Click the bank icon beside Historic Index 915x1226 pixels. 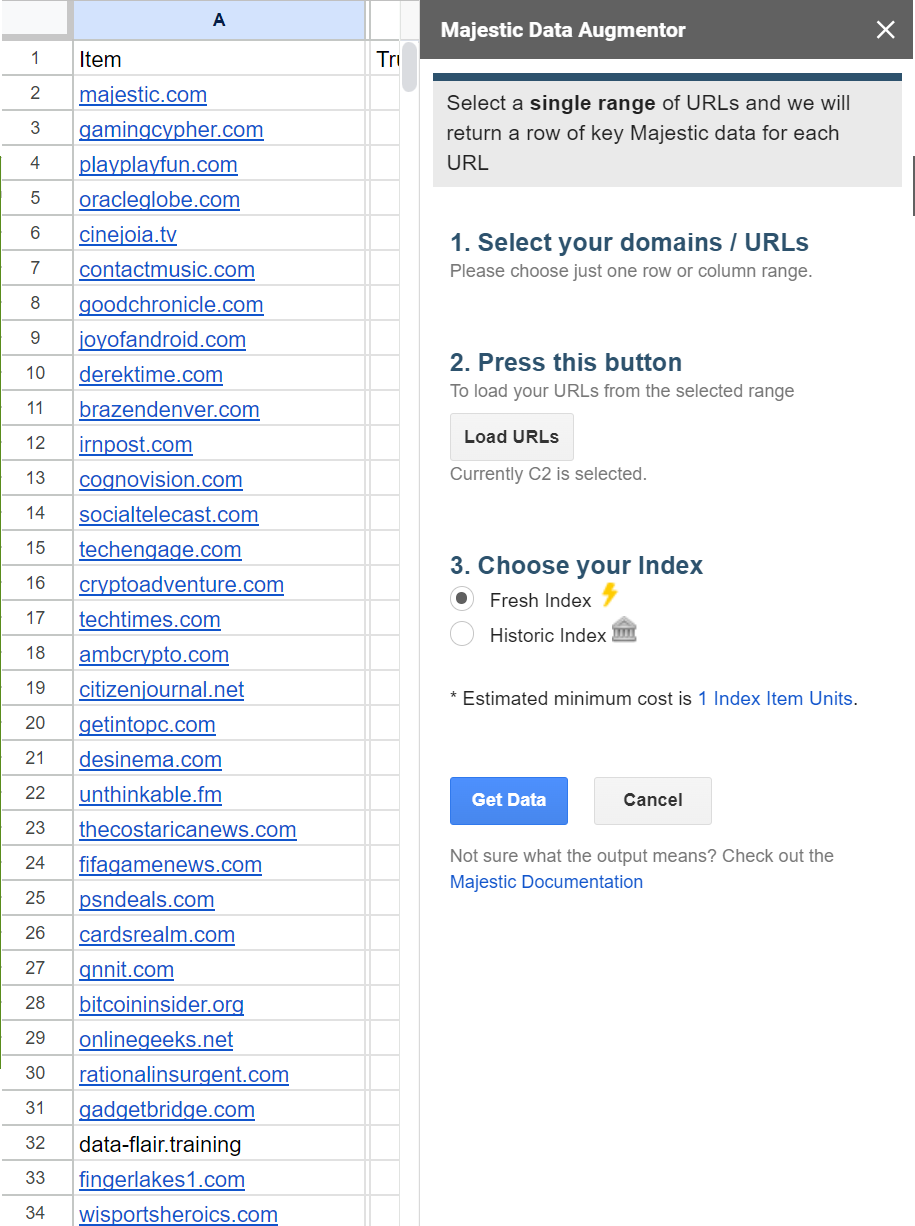point(624,631)
